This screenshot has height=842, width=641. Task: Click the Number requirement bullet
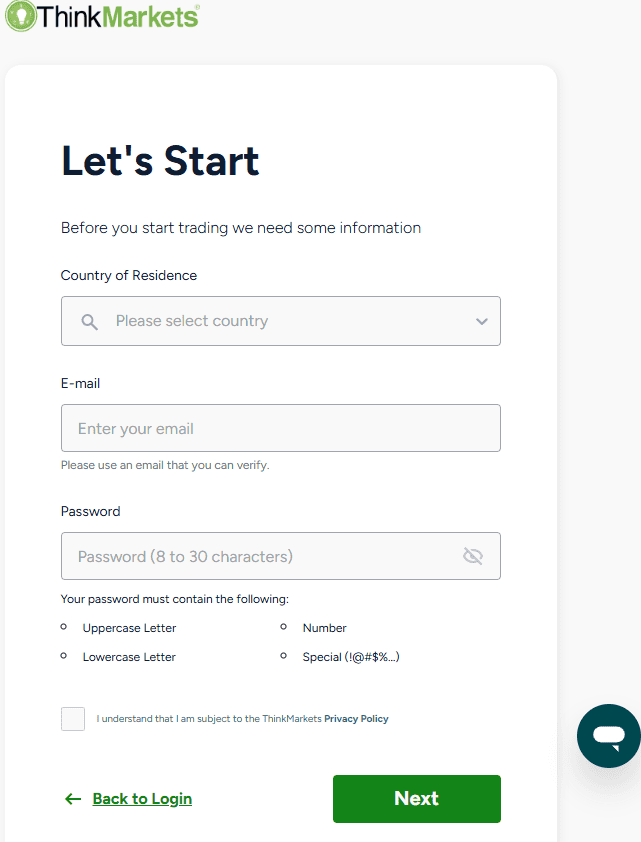[285, 627]
